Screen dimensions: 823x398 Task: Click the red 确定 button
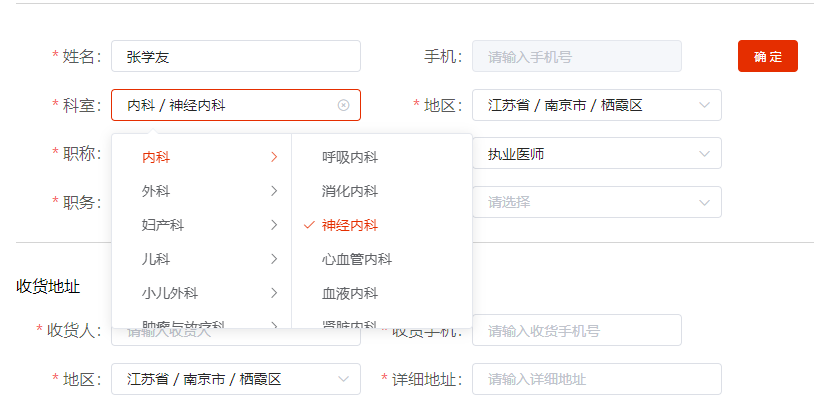point(767,56)
